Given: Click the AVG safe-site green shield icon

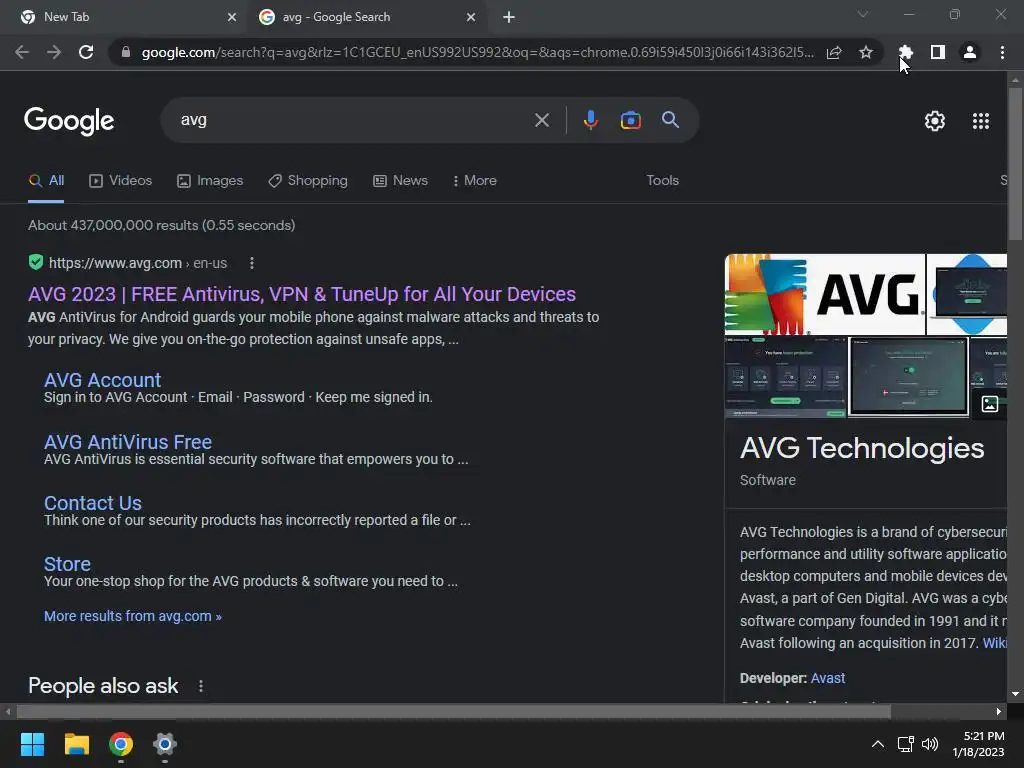Looking at the screenshot, I should point(36,263).
